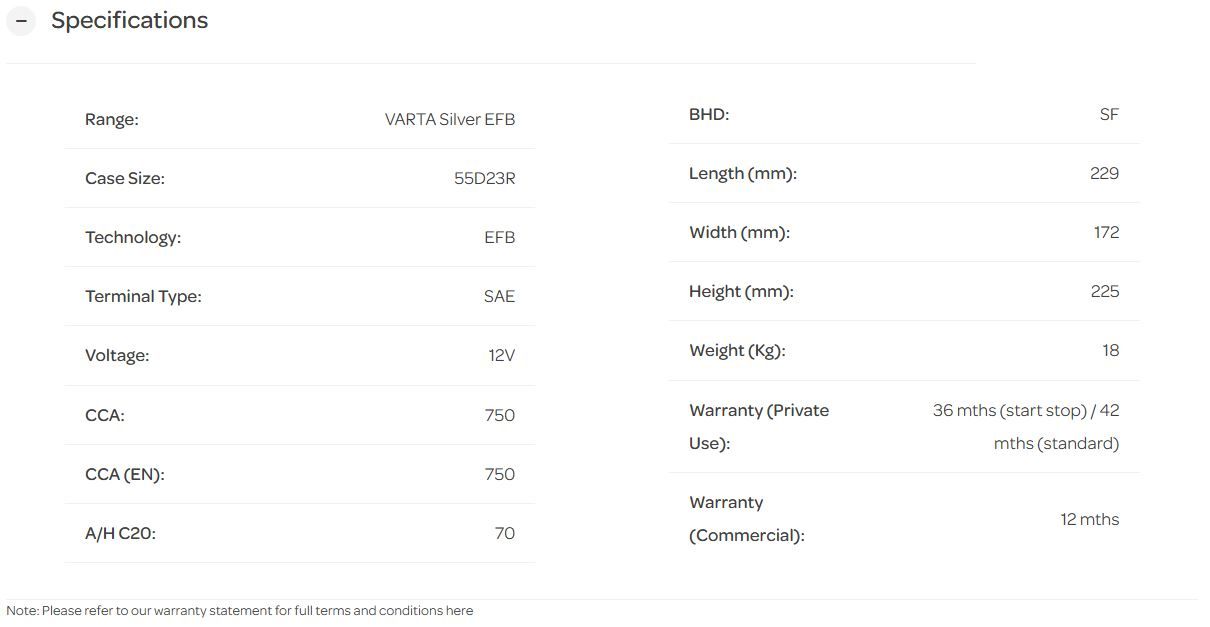Click the '12V' voltage value
This screenshot has height=627, width=1210.
pyautogui.click(x=502, y=356)
